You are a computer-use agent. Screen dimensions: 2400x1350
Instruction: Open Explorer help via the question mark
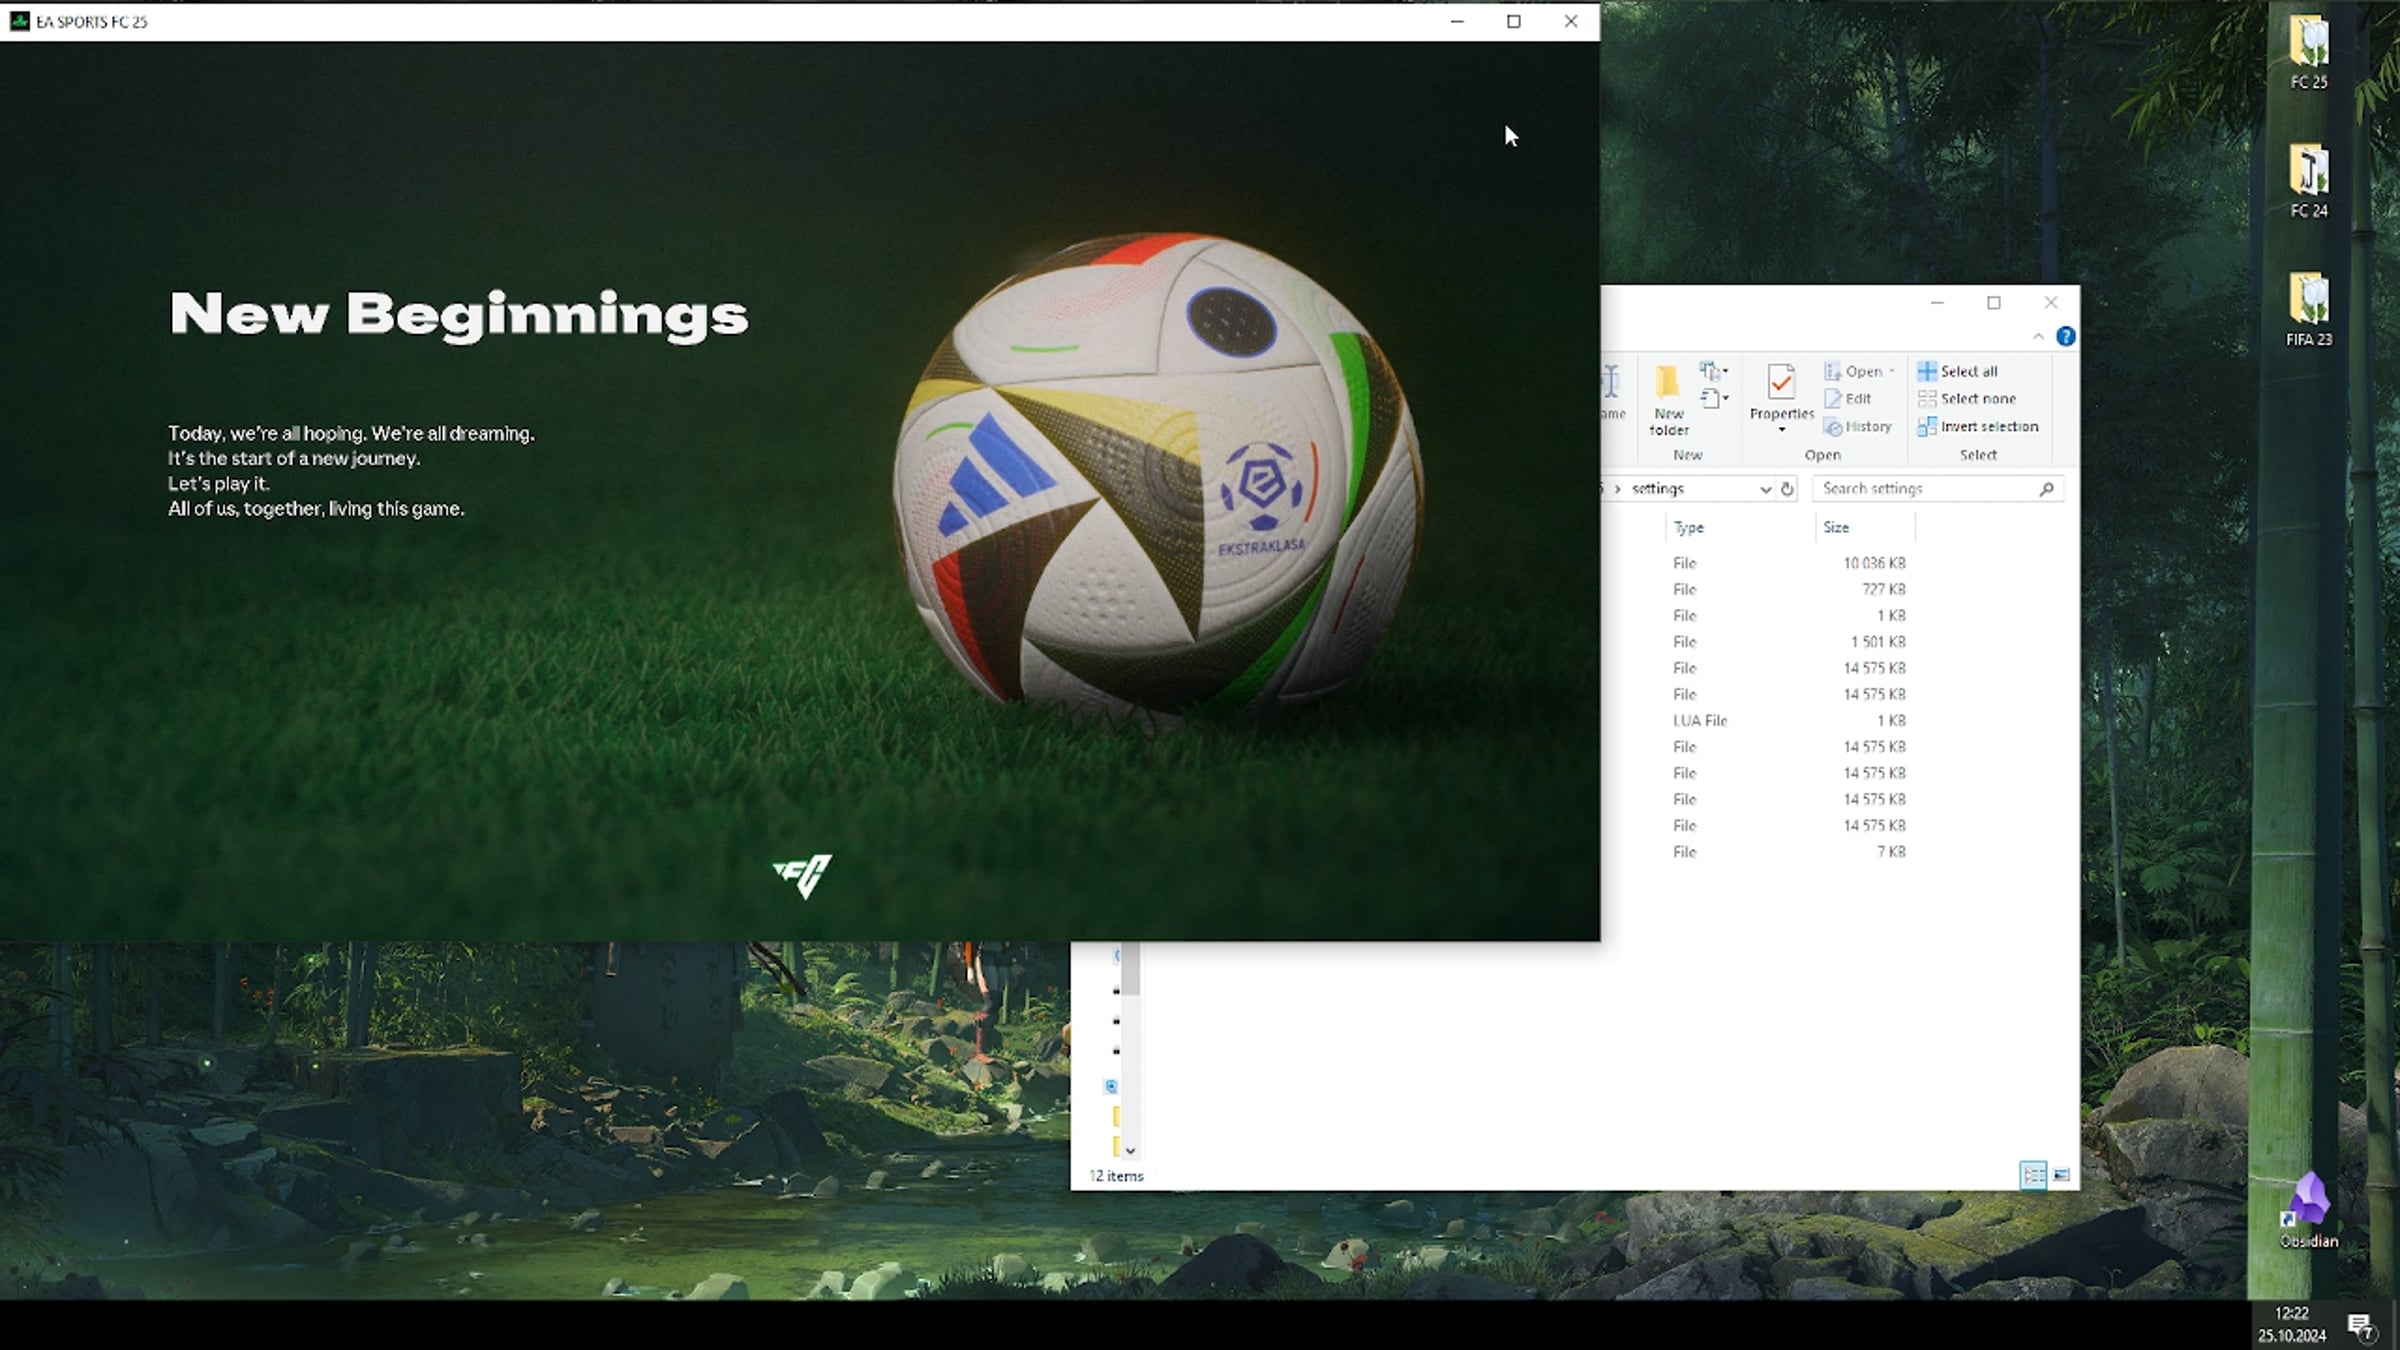pos(2064,336)
